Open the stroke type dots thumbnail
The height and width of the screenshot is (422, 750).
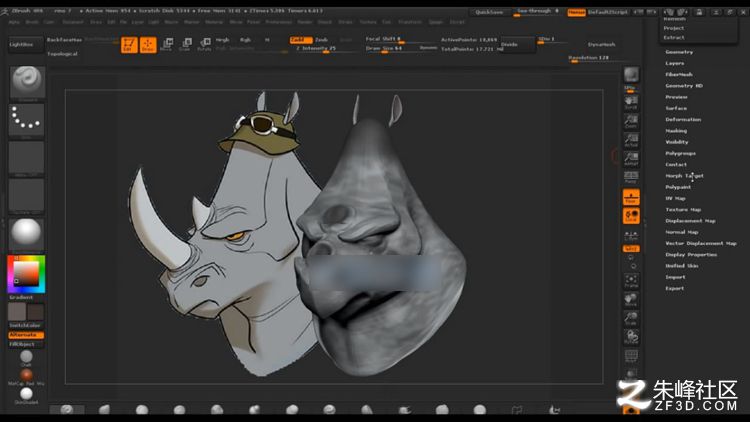(x=26, y=120)
